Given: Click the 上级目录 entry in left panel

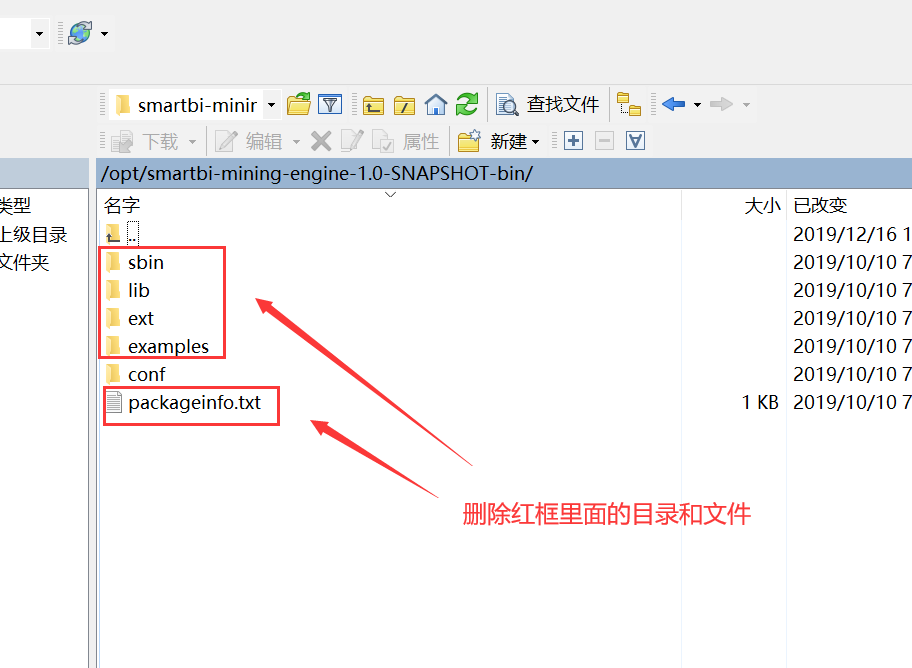Looking at the screenshot, I should tap(34, 234).
